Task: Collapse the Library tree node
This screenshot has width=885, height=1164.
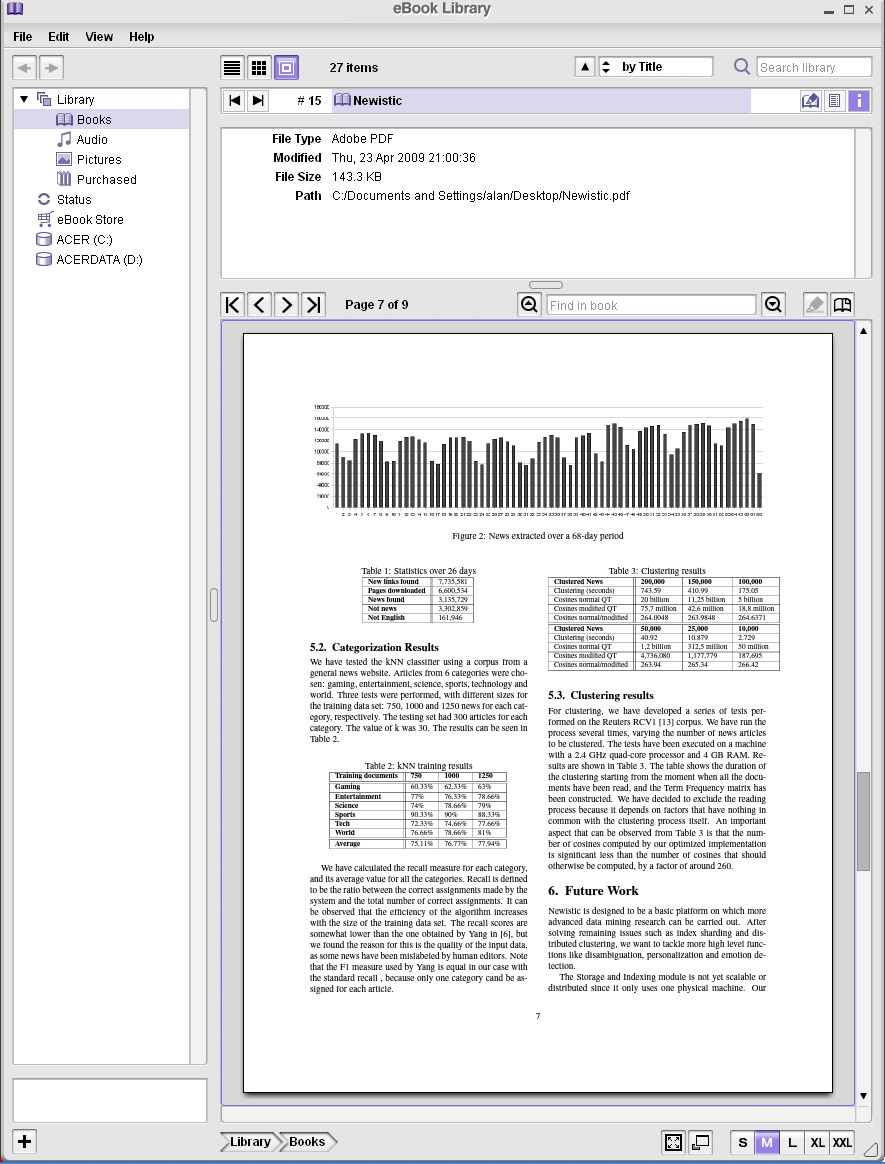Action: click(x=24, y=99)
